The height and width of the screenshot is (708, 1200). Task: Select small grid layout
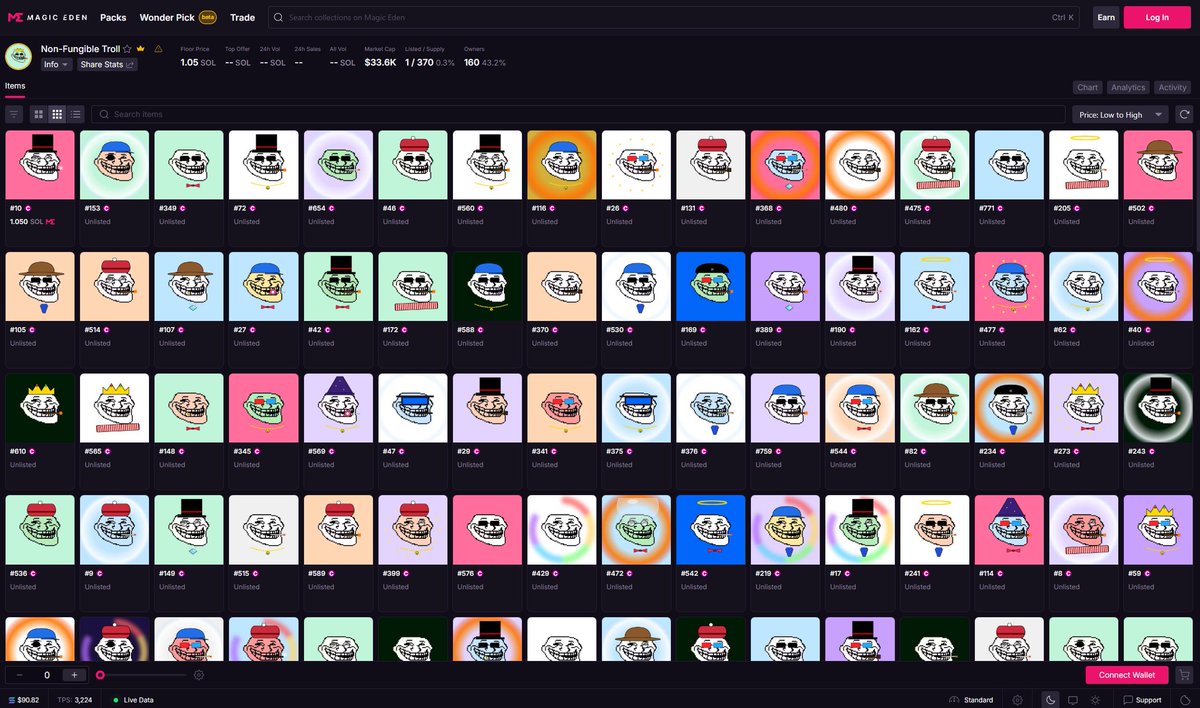pos(58,115)
